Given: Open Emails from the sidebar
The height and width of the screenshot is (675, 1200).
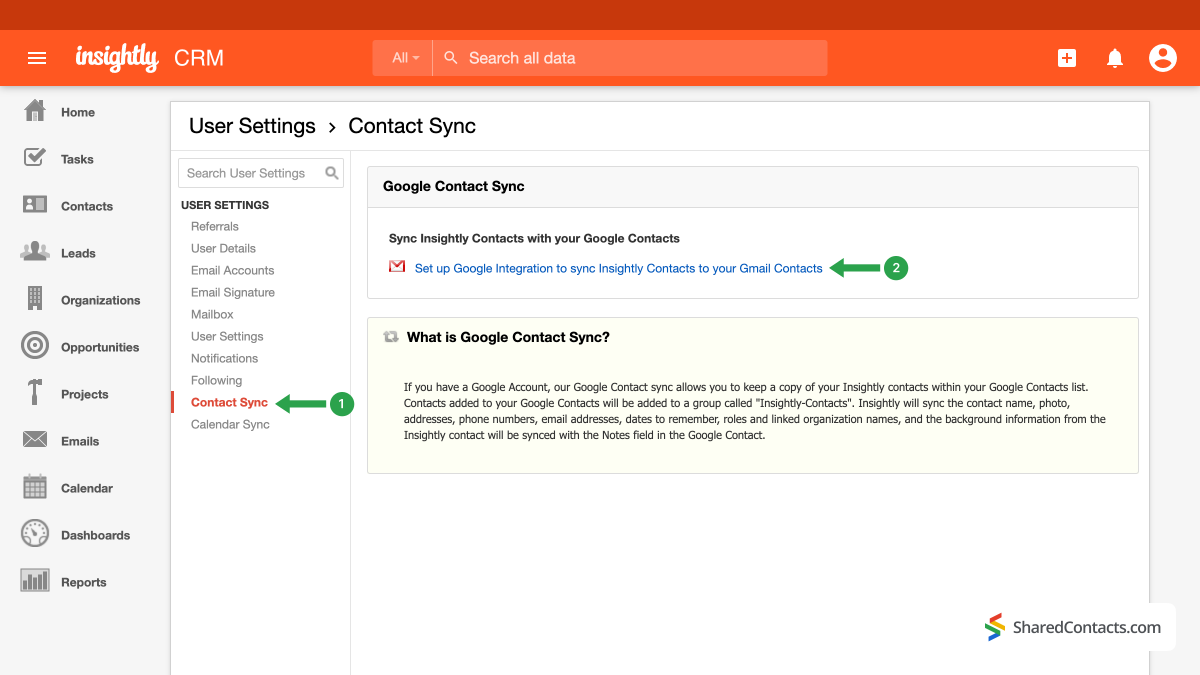Looking at the screenshot, I should 80,442.
